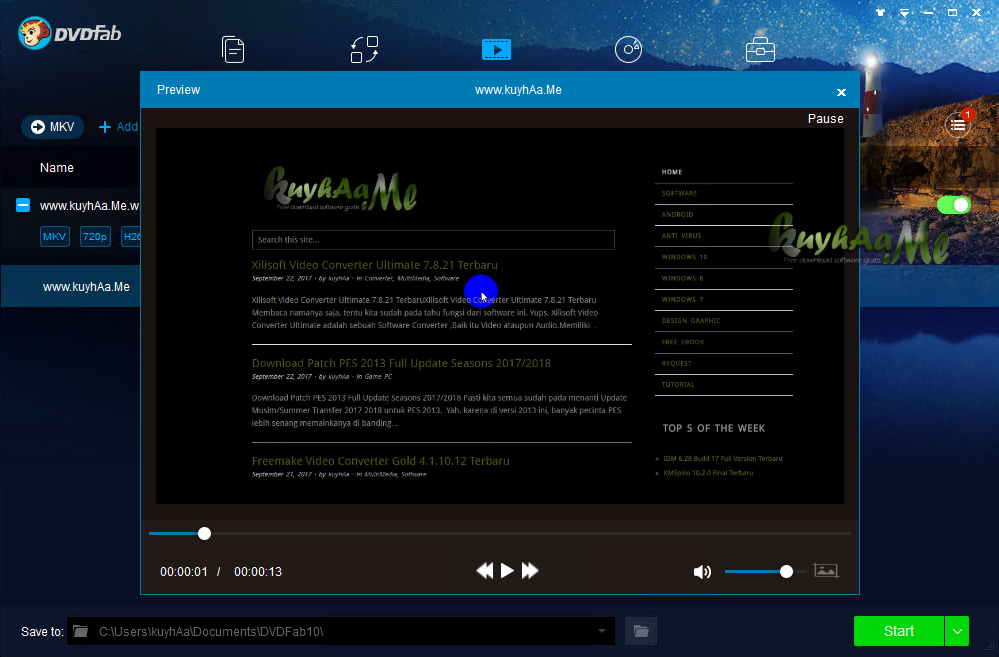Open the title bar dropdown menu arrow
Viewport: 999px width, 657px height.
tap(904, 12)
